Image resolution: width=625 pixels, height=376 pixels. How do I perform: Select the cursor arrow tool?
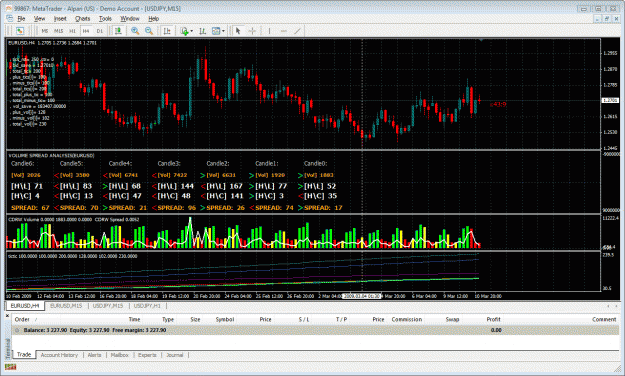(x=238, y=31)
